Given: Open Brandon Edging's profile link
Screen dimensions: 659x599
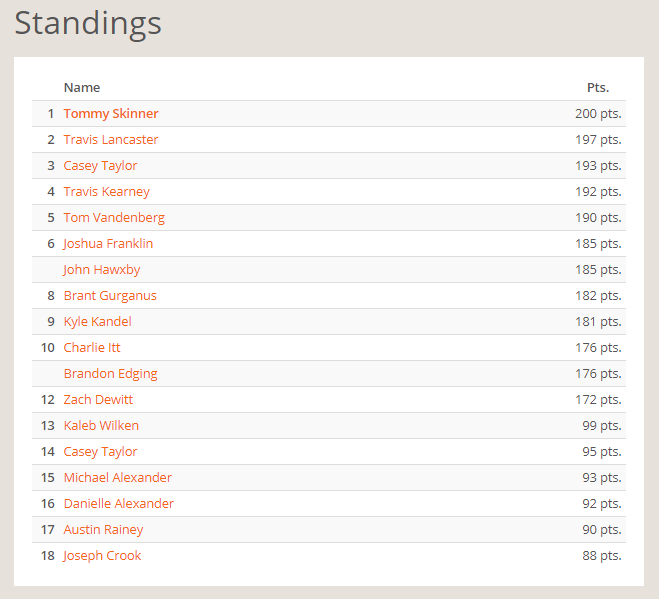Looking at the screenshot, I should point(110,374).
